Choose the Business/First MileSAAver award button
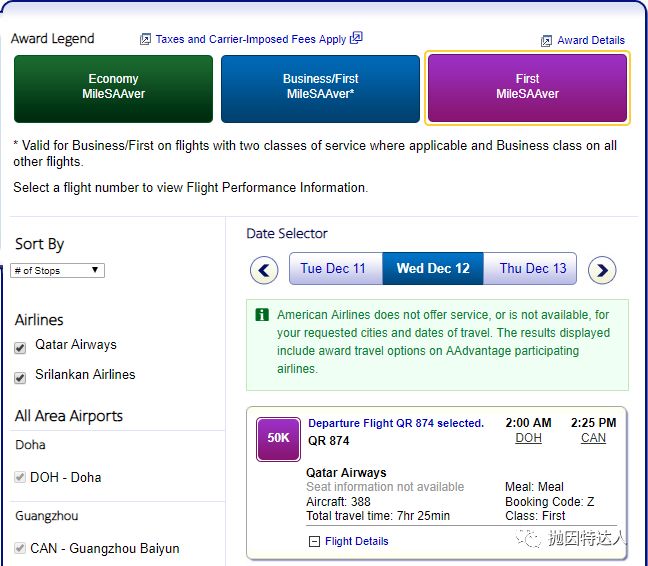Viewport: 648px width, 566px height. point(320,89)
